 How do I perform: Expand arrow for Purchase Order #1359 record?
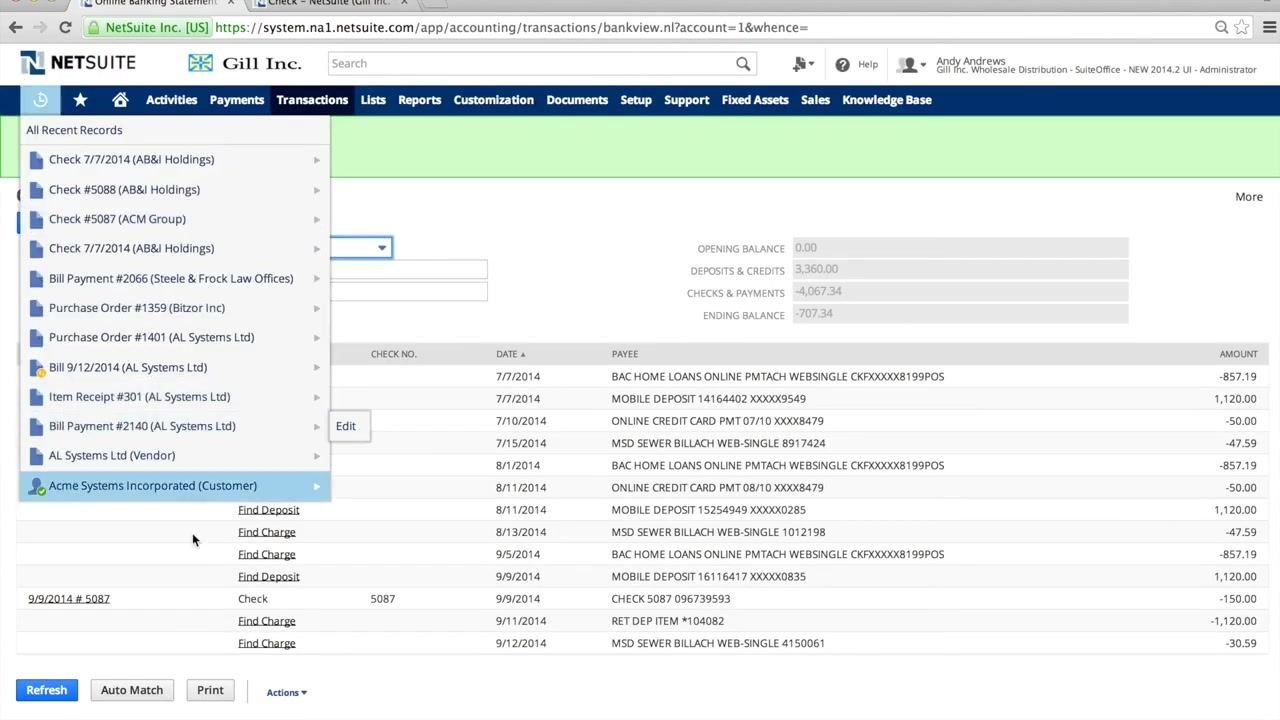coord(317,308)
